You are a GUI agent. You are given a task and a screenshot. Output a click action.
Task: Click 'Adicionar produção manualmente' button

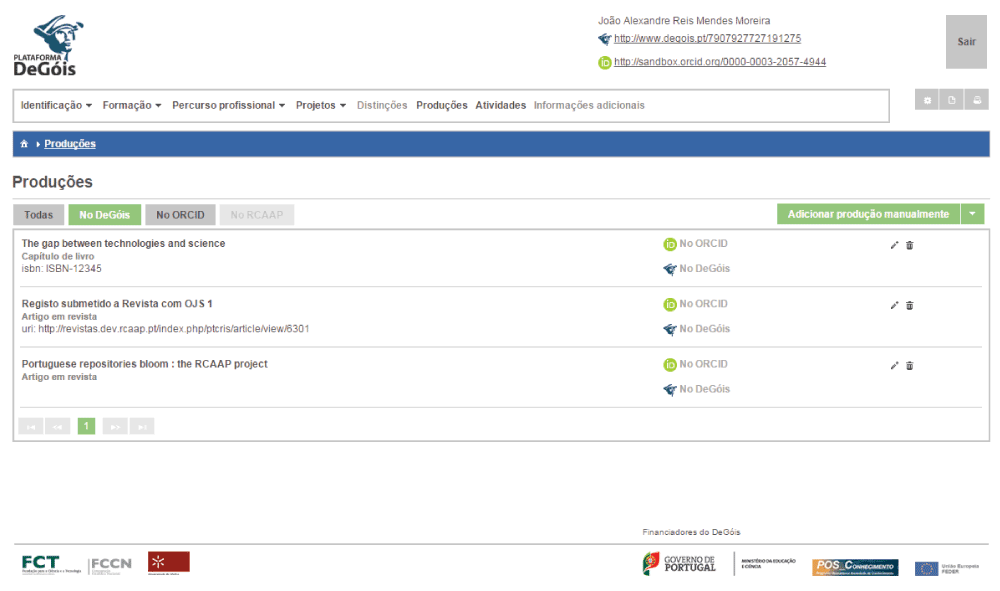coord(867,214)
